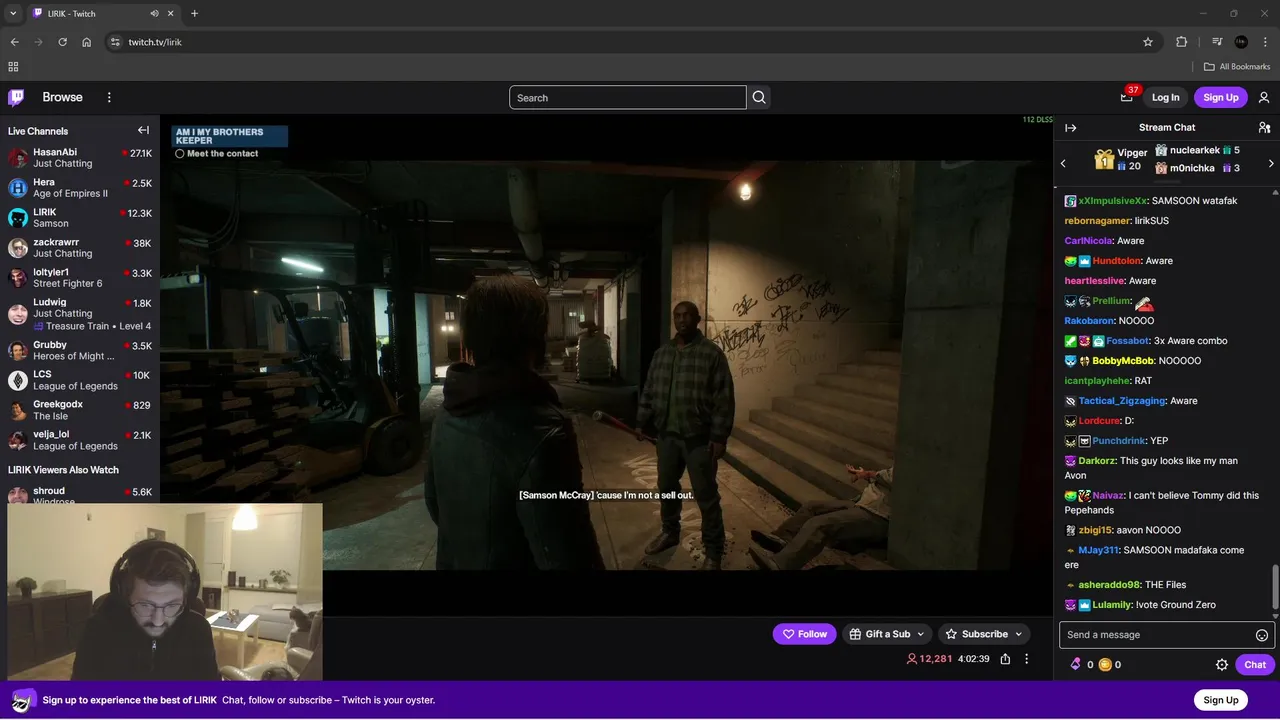Click the BobbyMcBob username in chat
Image resolution: width=1280 pixels, height=720 pixels.
coord(1123,361)
